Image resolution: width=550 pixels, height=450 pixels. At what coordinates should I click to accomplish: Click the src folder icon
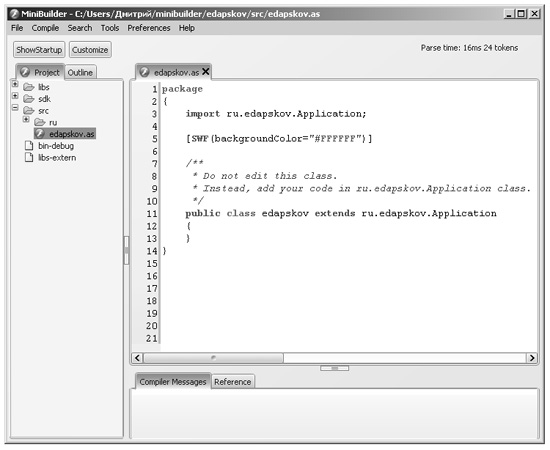click(29, 111)
